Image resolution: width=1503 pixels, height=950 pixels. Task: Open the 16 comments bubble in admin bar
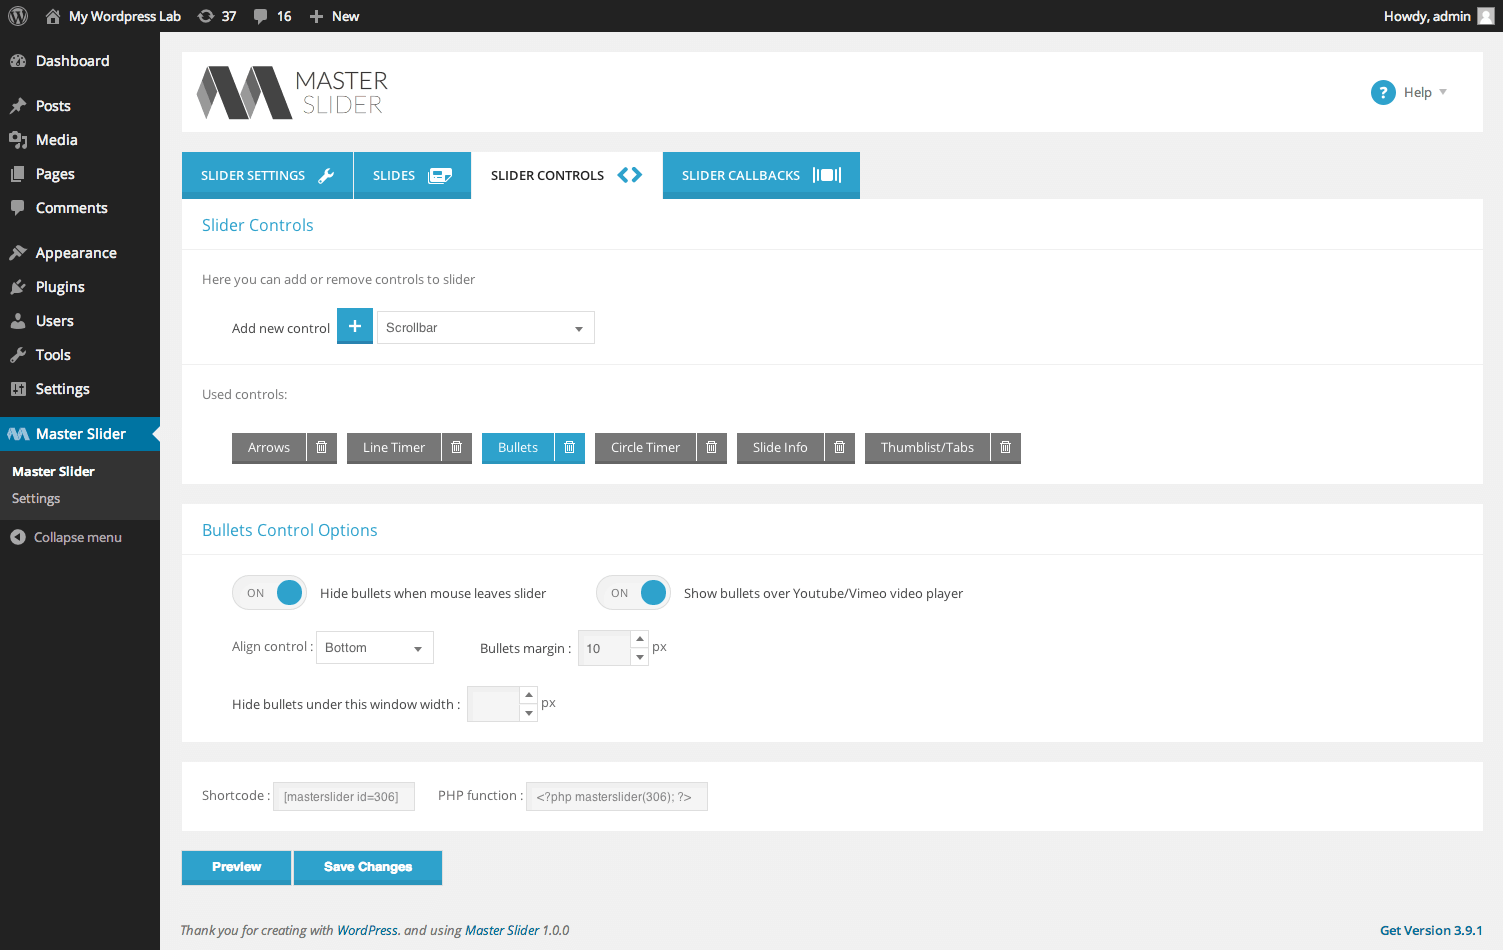[x=272, y=16]
